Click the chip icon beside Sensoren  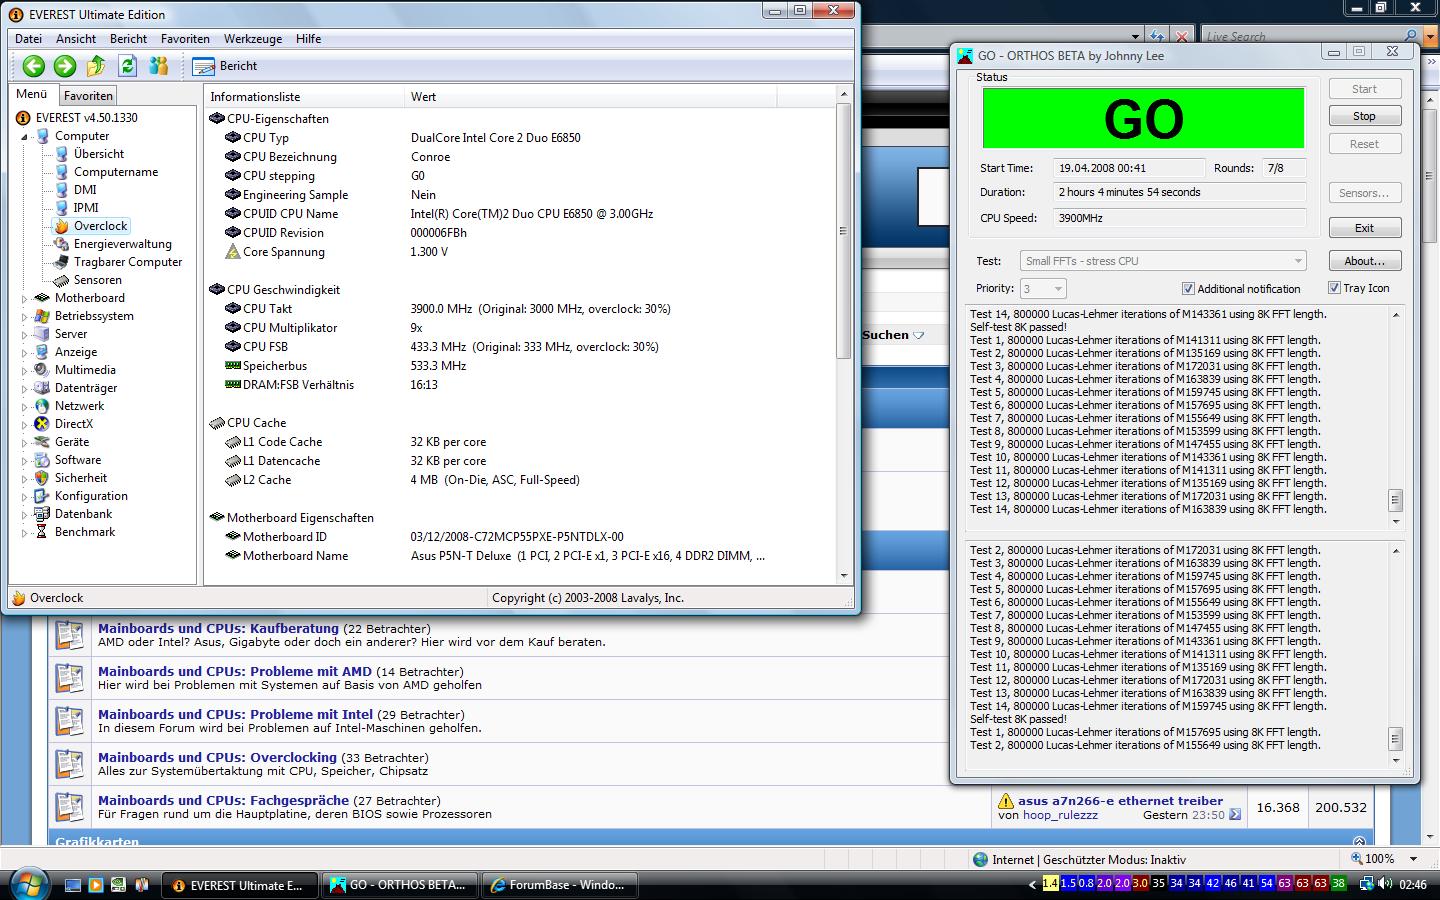point(62,280)
